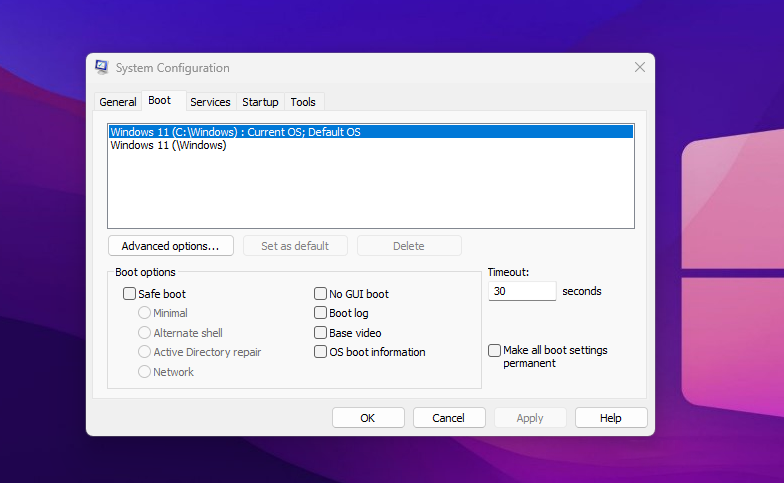Open Help for System Configuration
Viewport: 784px width, 483px height.
tap(611, 418)
